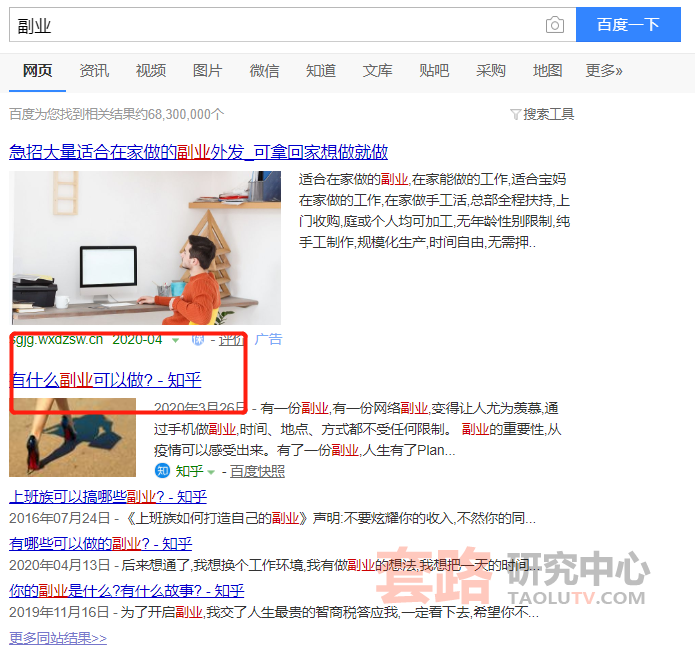The width and height of the screenshot is (695, 655).
Task: Click the ad URL wxdzsw.cn
Action: (x=58, y=339)
